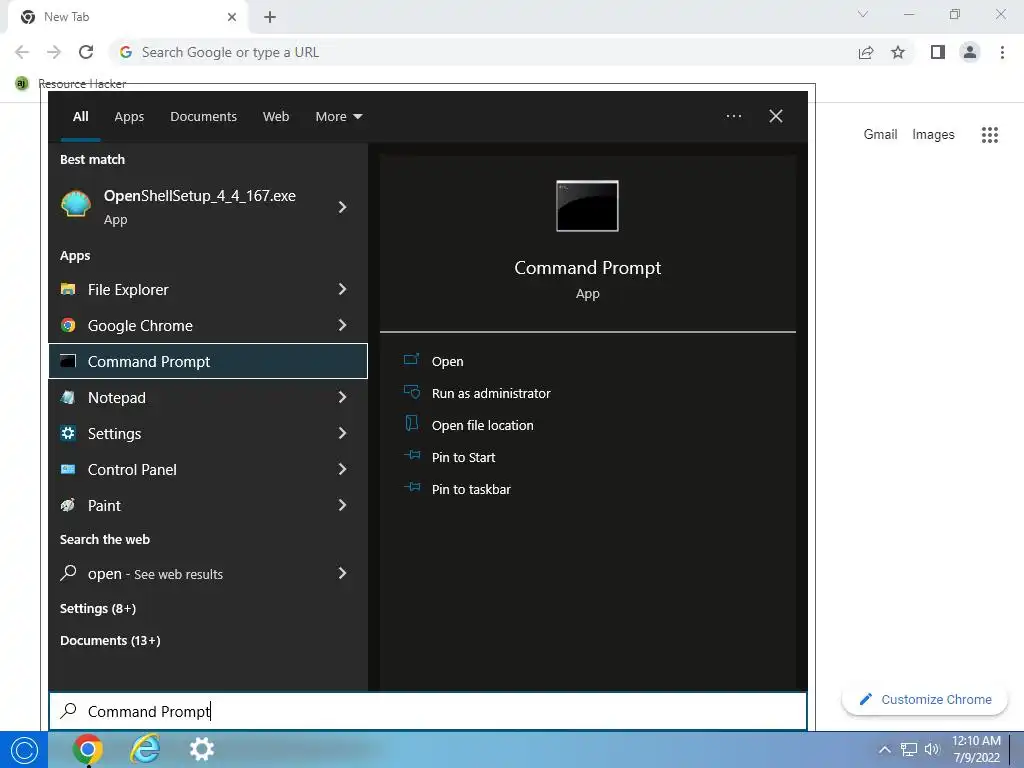Click the Gmail link

pyautogui.click(x=880, y=134)
